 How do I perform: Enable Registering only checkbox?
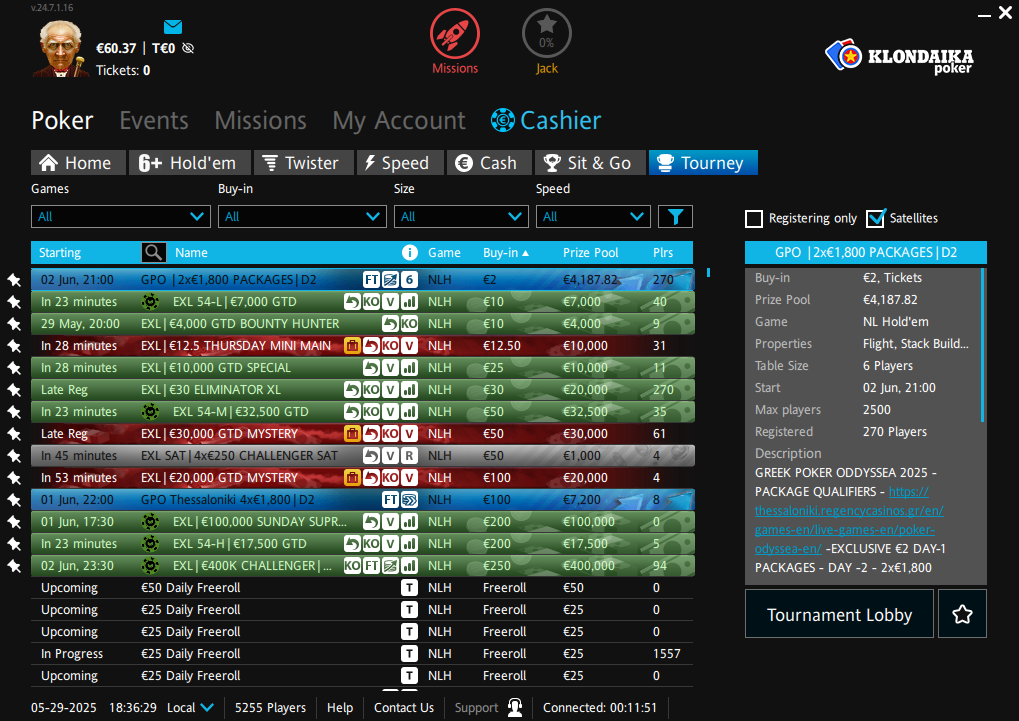pos(754,218)
